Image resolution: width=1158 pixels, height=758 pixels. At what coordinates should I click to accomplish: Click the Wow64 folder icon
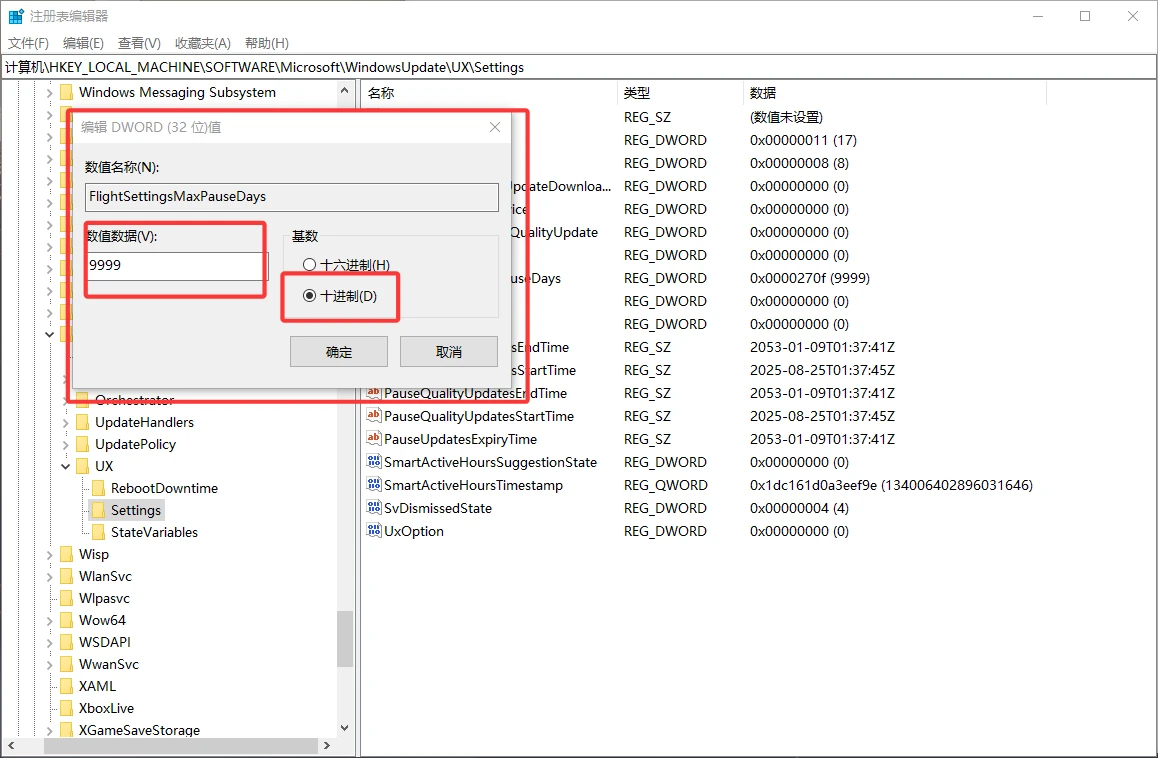[66, 621]
